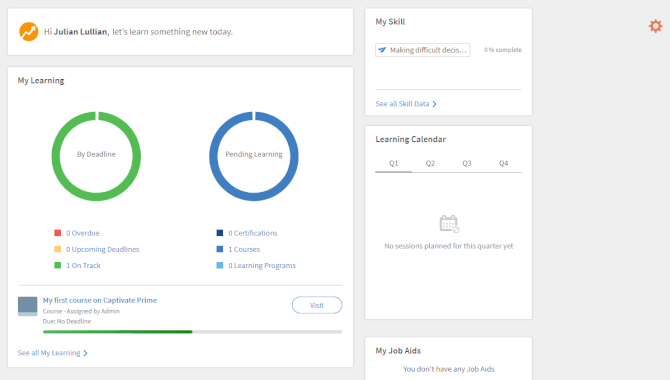Viewport: 670px width, 380px height.
Task: Open the Captivate Prime course thumbnail
Action: (27, 306)
